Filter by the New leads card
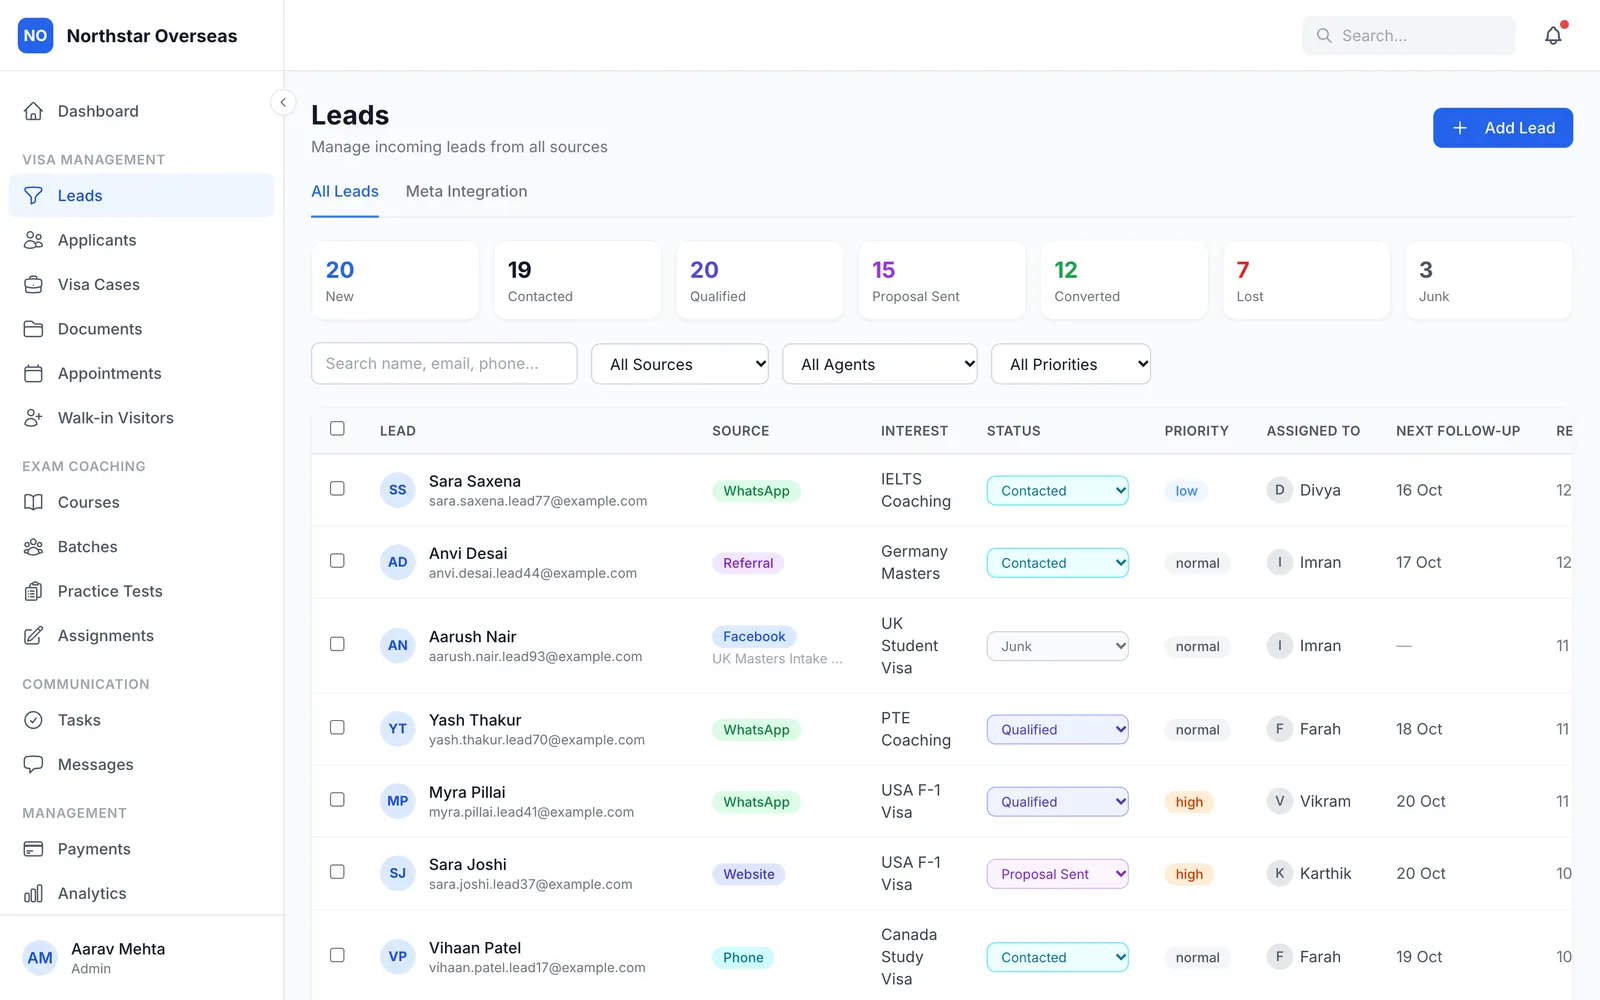 pyautogui.click(x=395, y=281)
